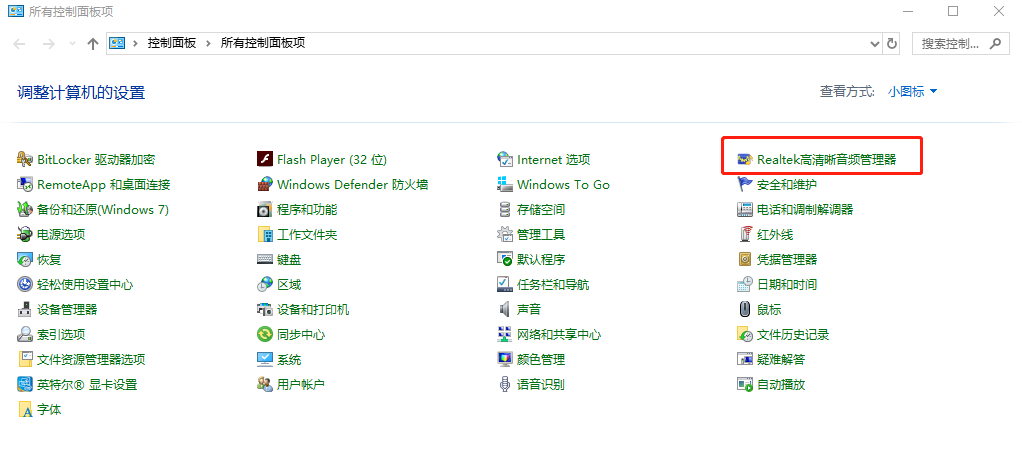Open the 红外线 icon
1022x458 pixels.
pos(744,235)
